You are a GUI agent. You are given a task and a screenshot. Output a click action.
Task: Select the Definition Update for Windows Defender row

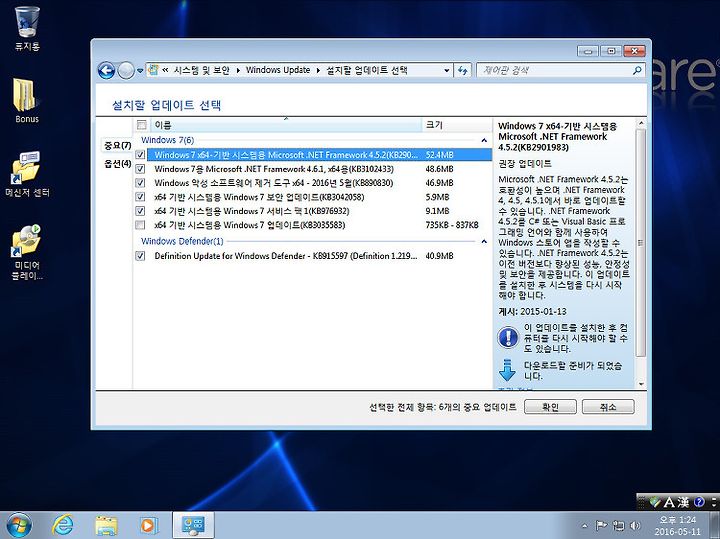pyautogui.click(x=313, y=256)
